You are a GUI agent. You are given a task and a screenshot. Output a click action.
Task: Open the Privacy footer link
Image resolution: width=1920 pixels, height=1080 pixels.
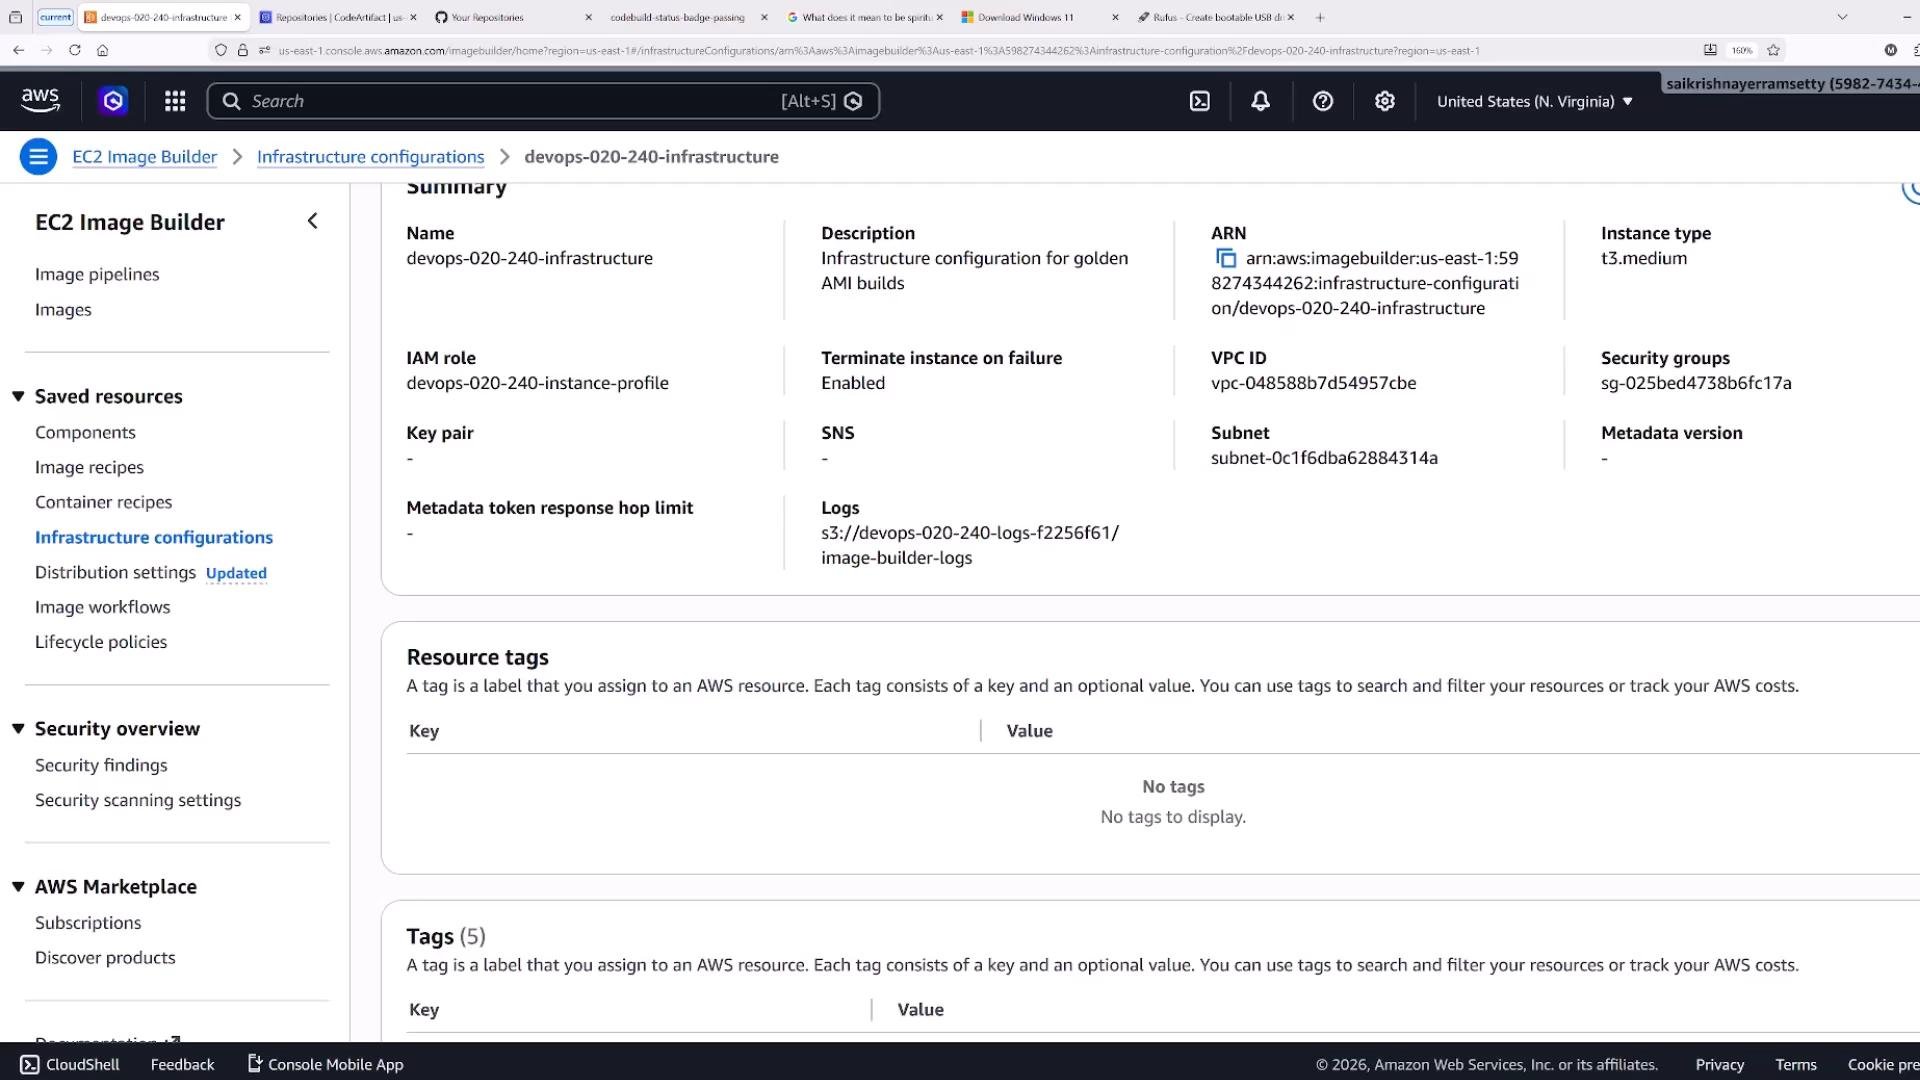pos(1719,1064)
